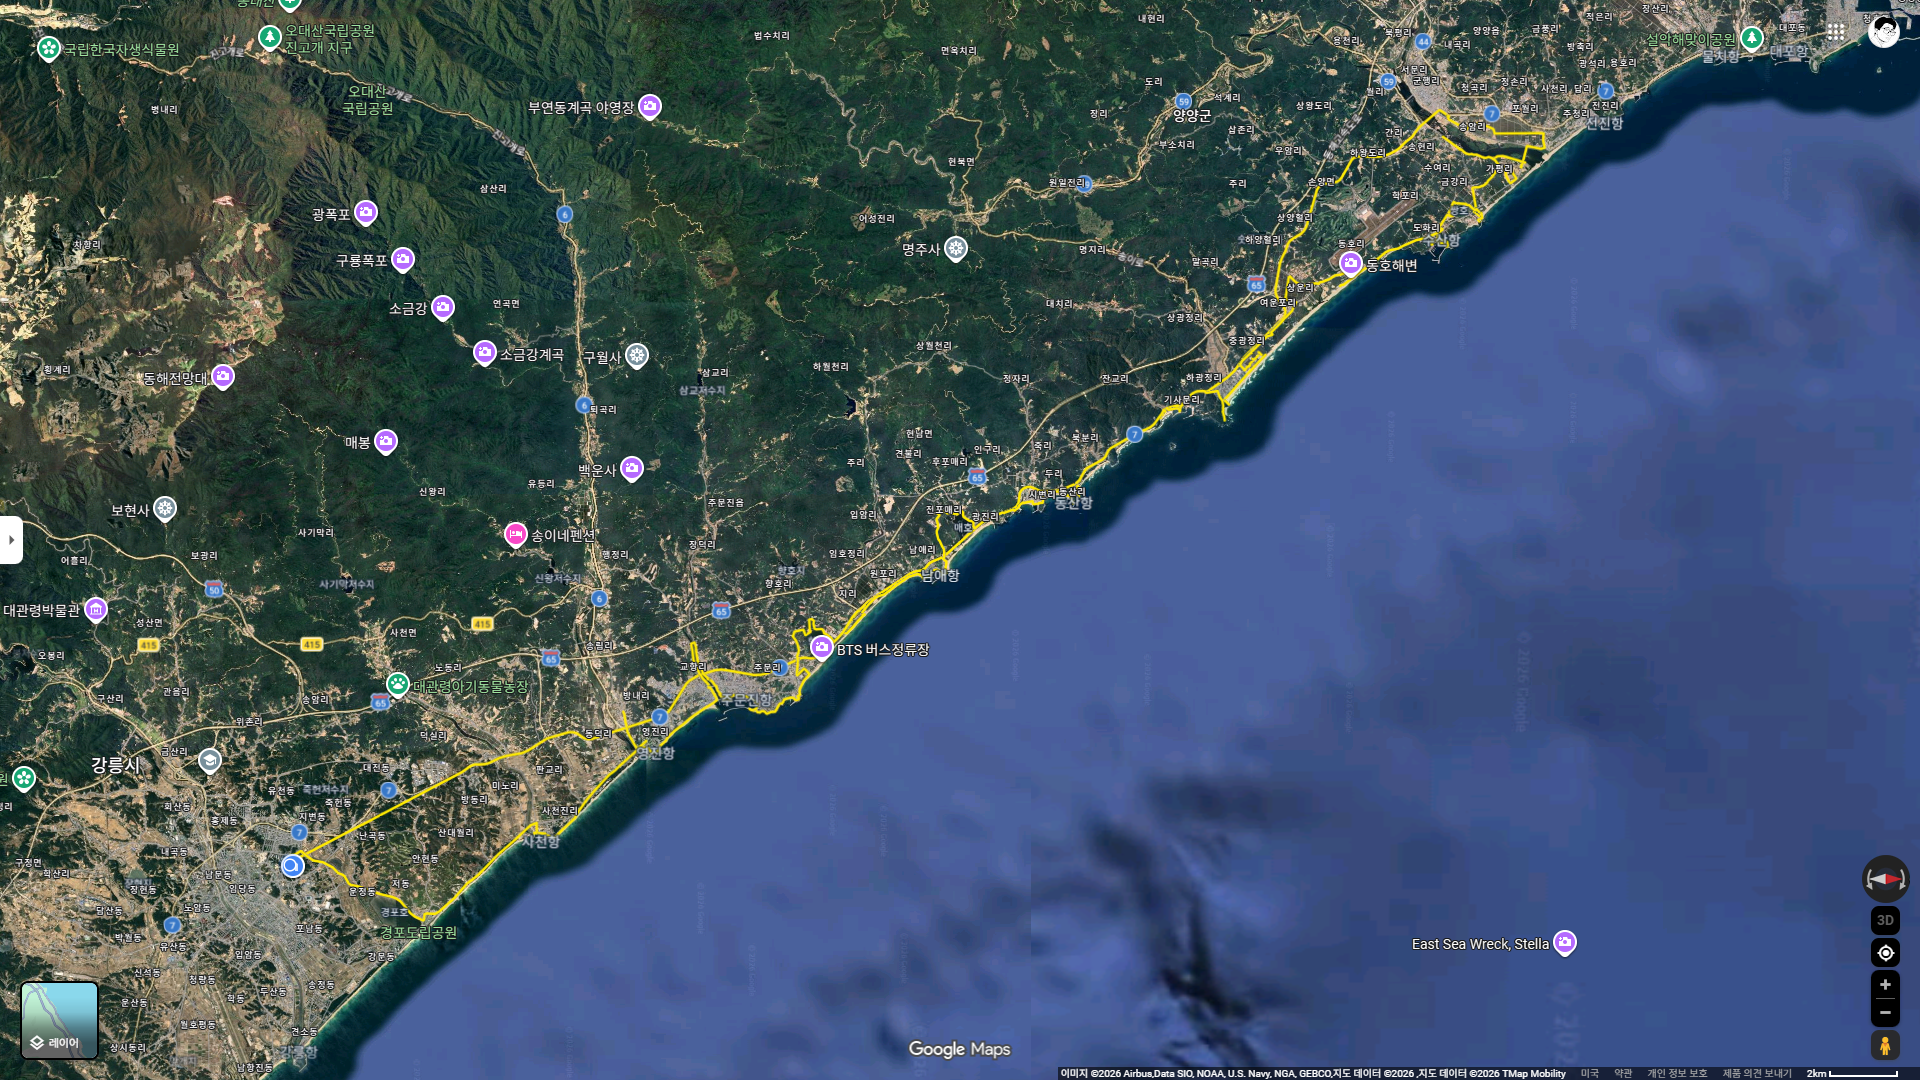Viewport: 1920px width, 1080px height.
Task: Open the 대관령박물관 museum marker
Action: point(96,608)
